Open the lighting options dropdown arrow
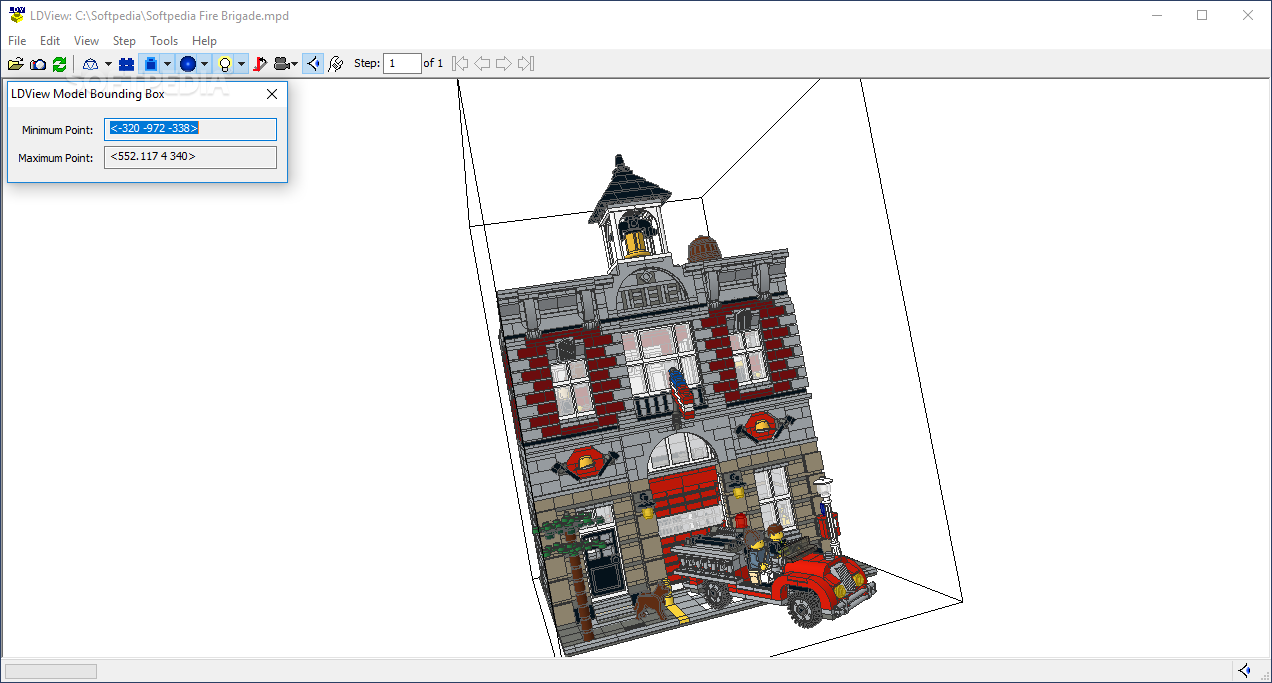The height and width of the screenshot is (683, 1272). coord(241,64)
